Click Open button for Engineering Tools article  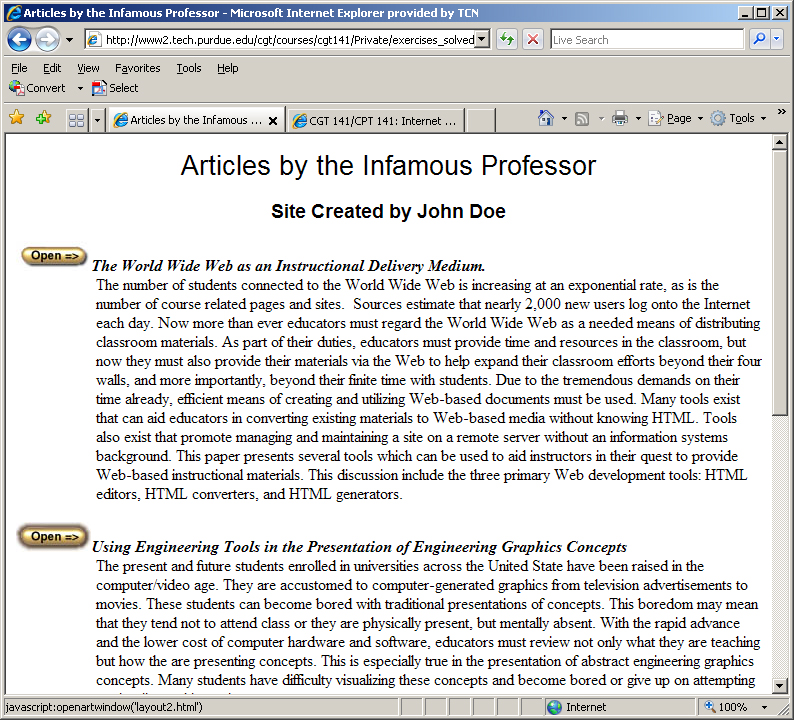point(54,536)
